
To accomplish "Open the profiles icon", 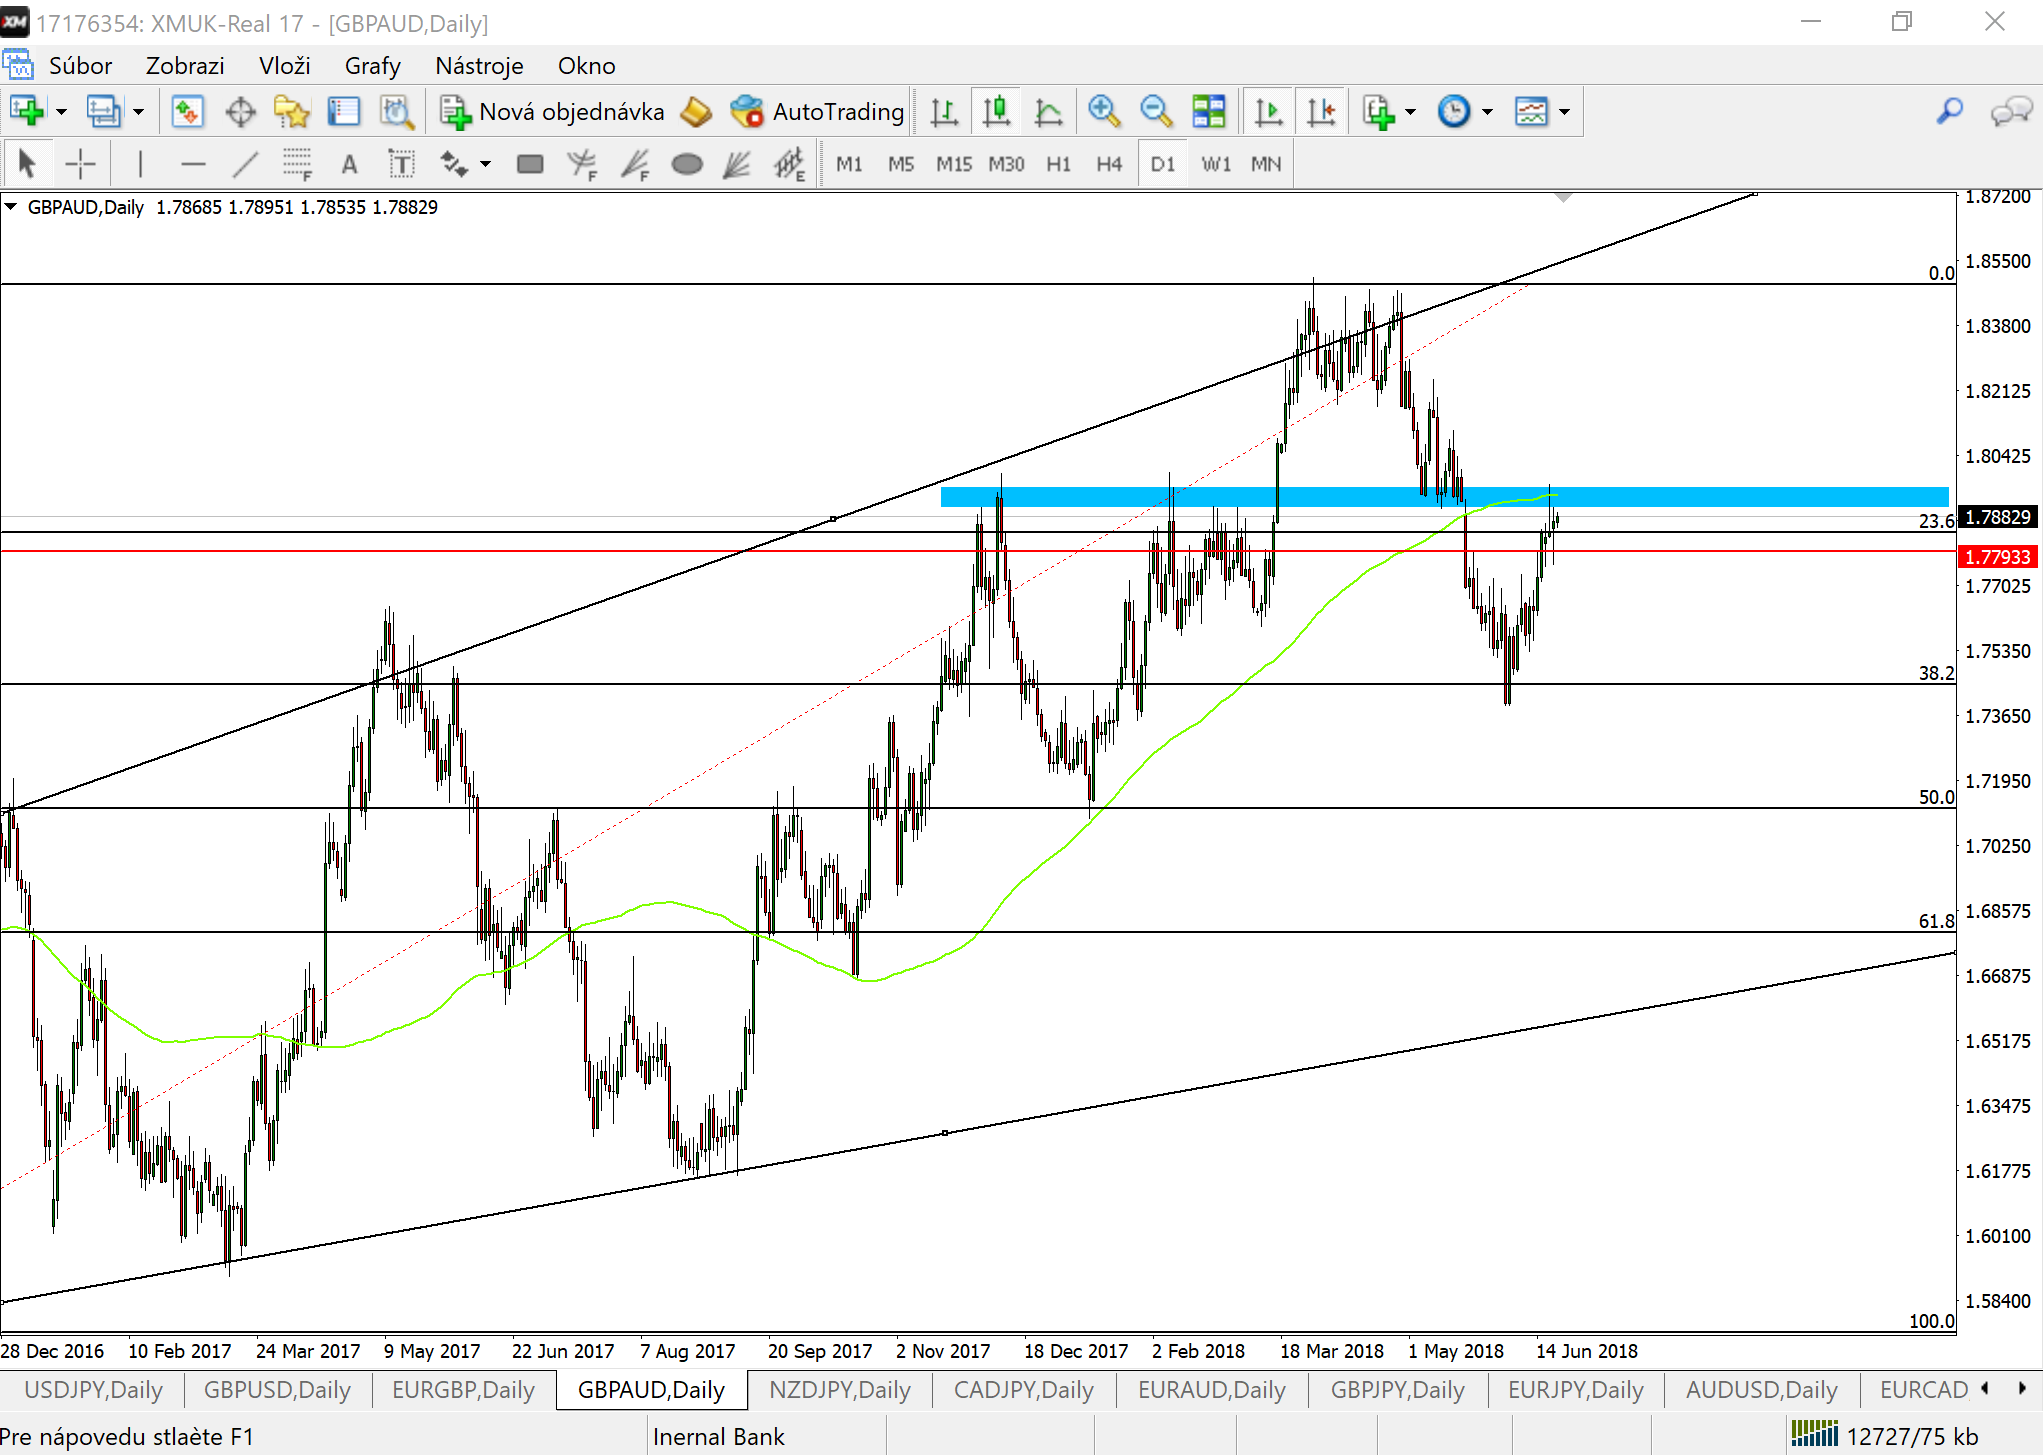I will click(103, 111).
